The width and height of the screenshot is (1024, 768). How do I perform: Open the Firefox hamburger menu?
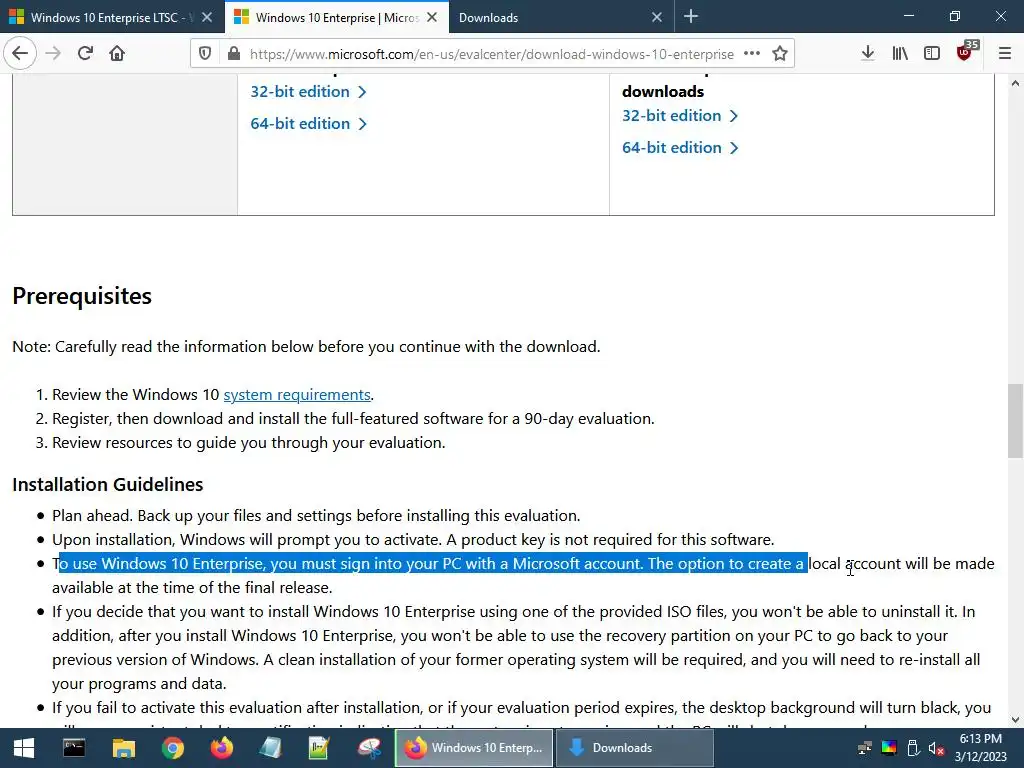click(1005, 54)
